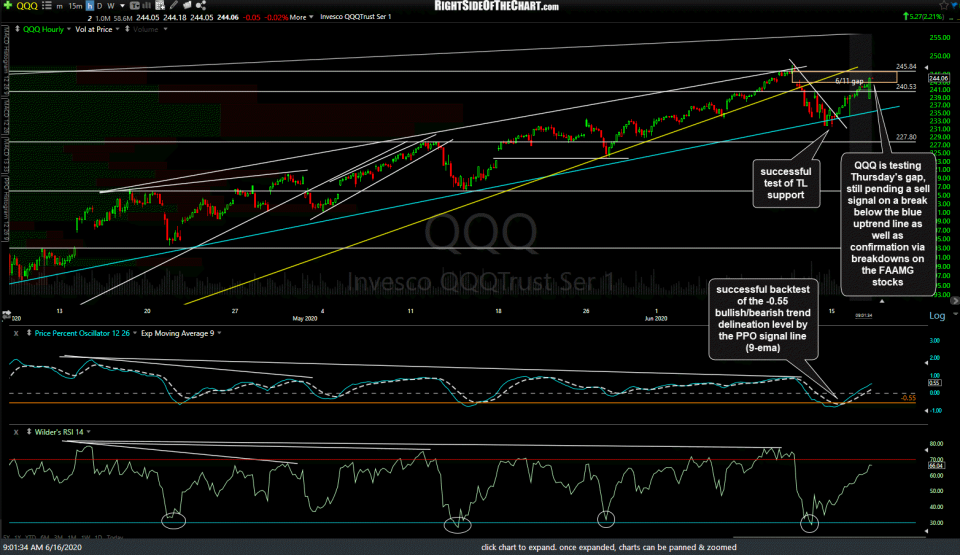
Task: Click the 'QQQ is testing Thursday's gap' note
Action: click(x=887, y=224)
